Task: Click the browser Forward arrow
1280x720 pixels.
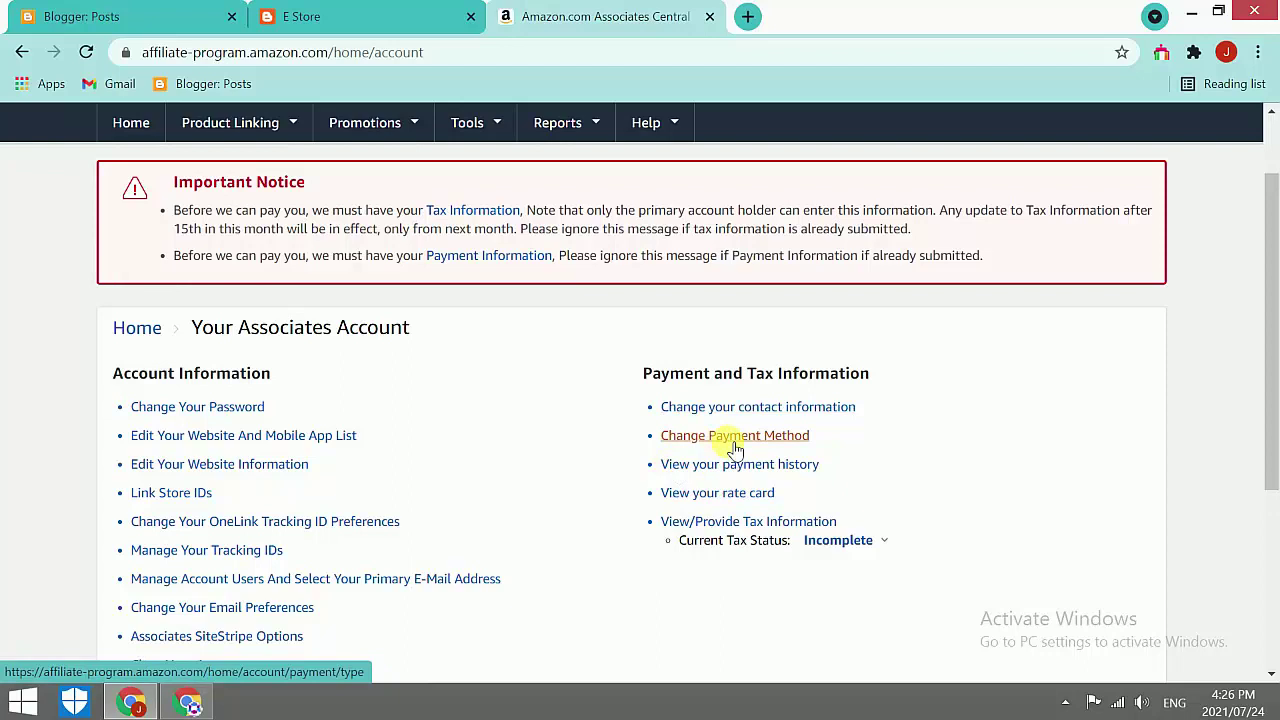Action: pos(54,52)
